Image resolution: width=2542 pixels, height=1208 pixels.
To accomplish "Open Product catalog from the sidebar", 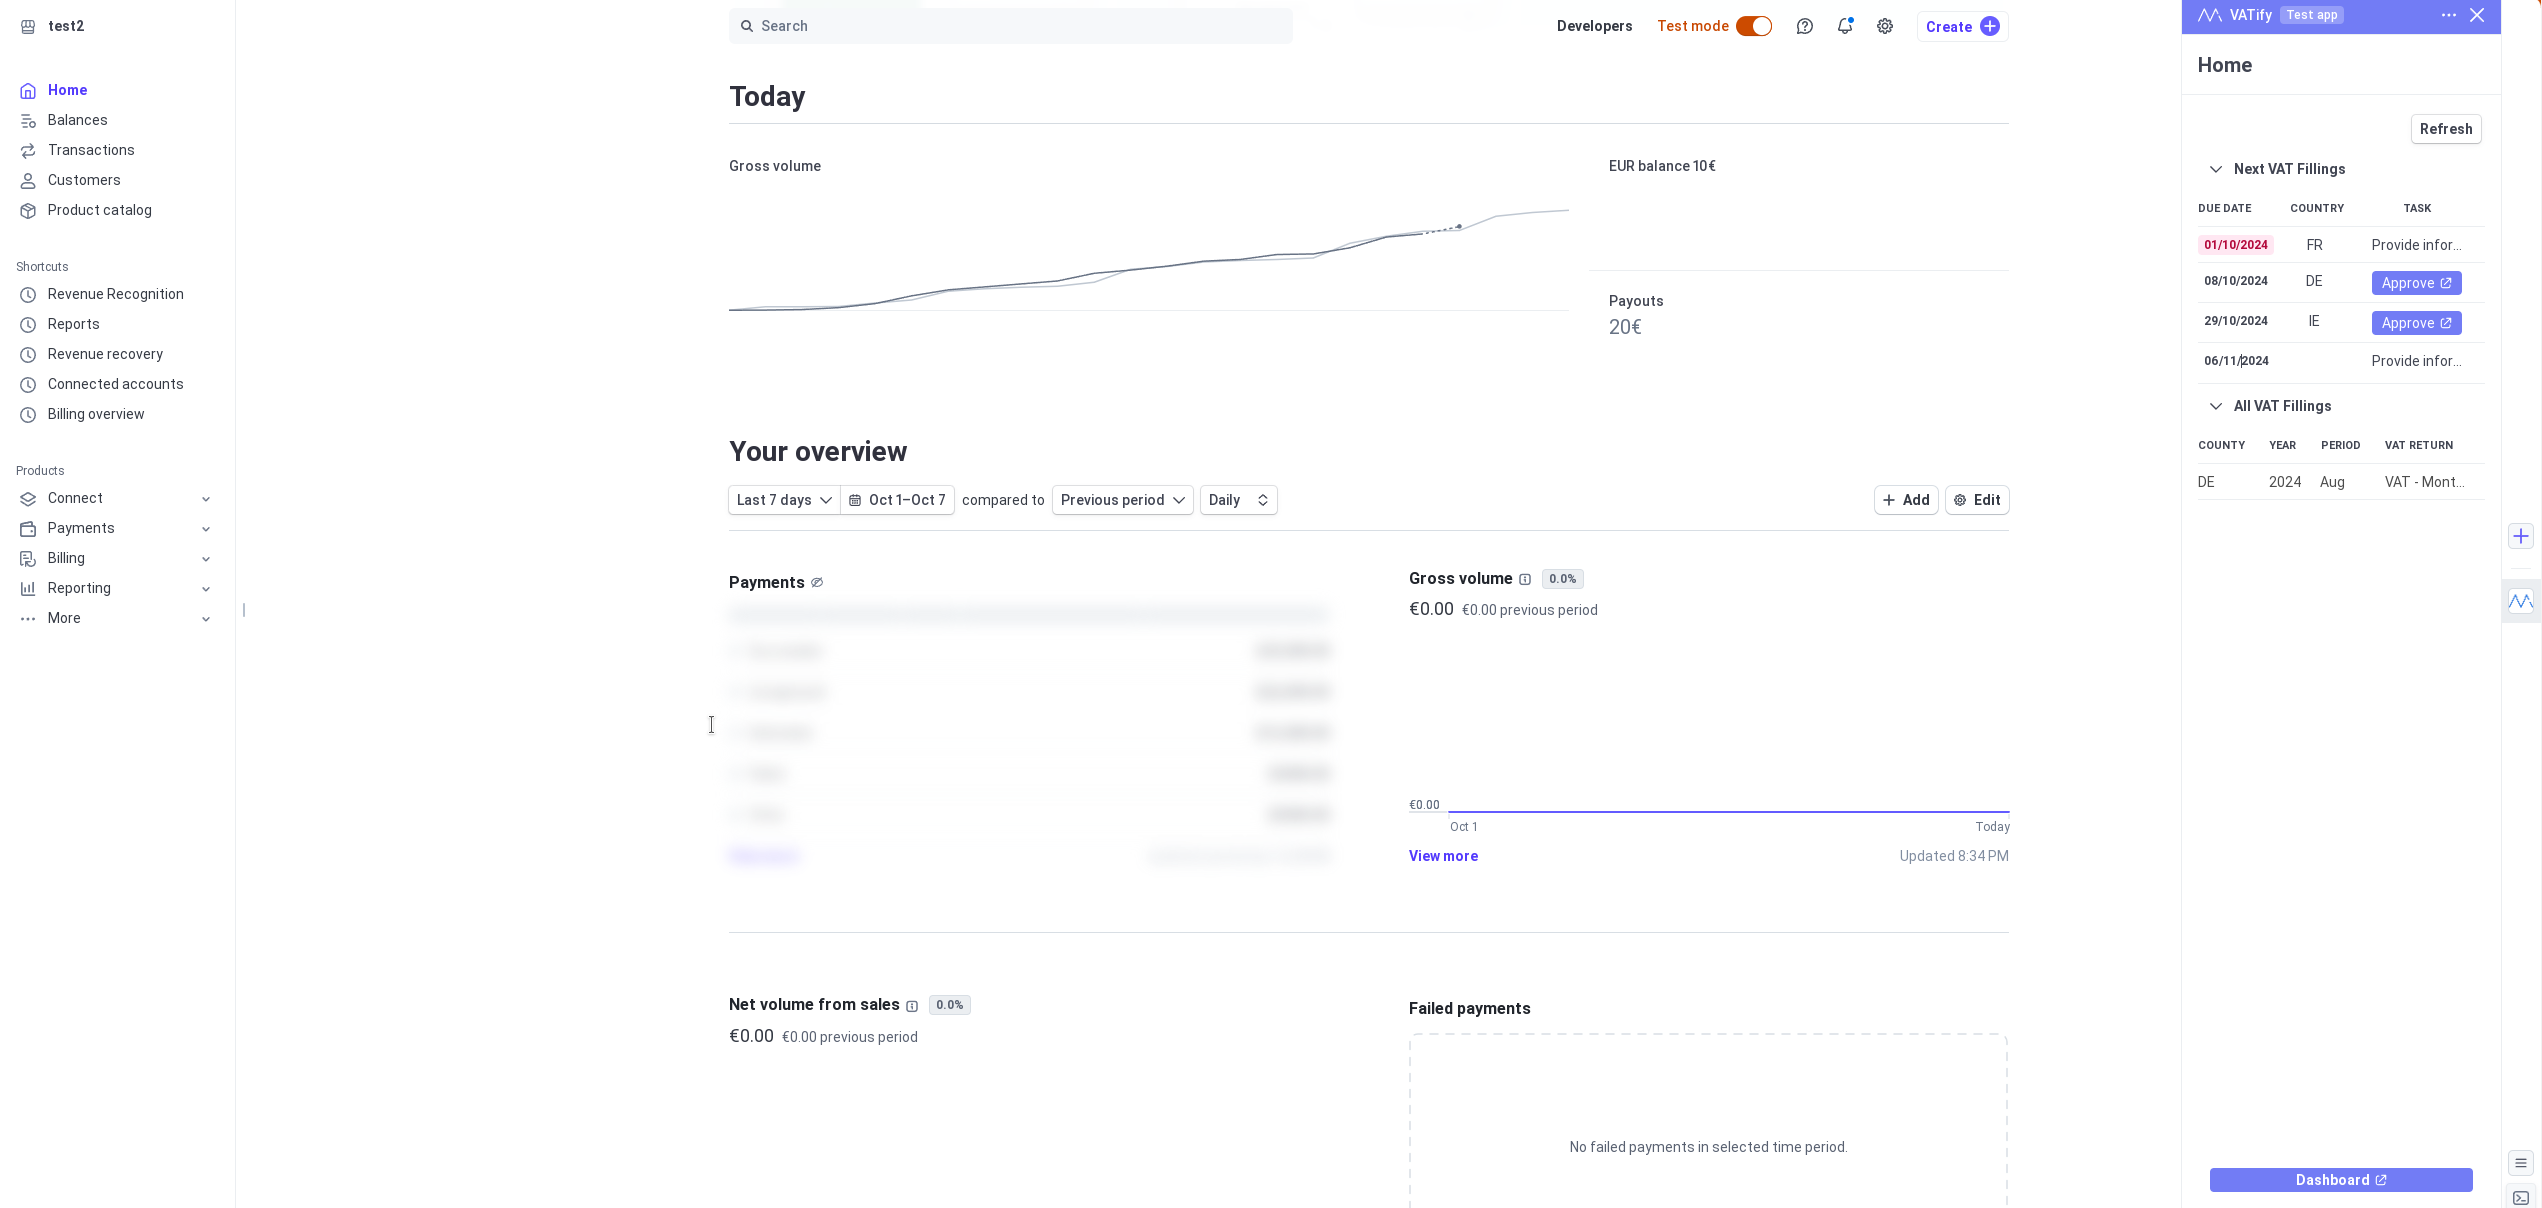I will tap(99, 210).
